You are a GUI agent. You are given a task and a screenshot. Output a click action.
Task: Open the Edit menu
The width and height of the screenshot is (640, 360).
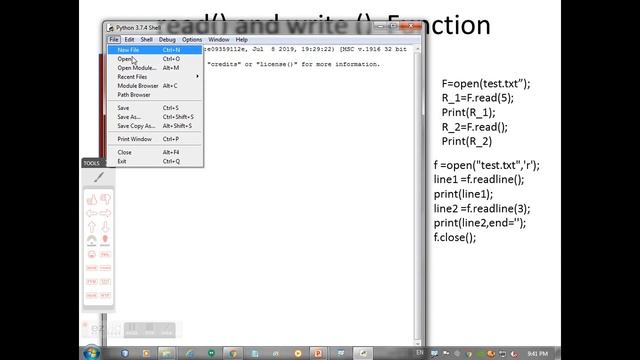[x=129, y=40]
